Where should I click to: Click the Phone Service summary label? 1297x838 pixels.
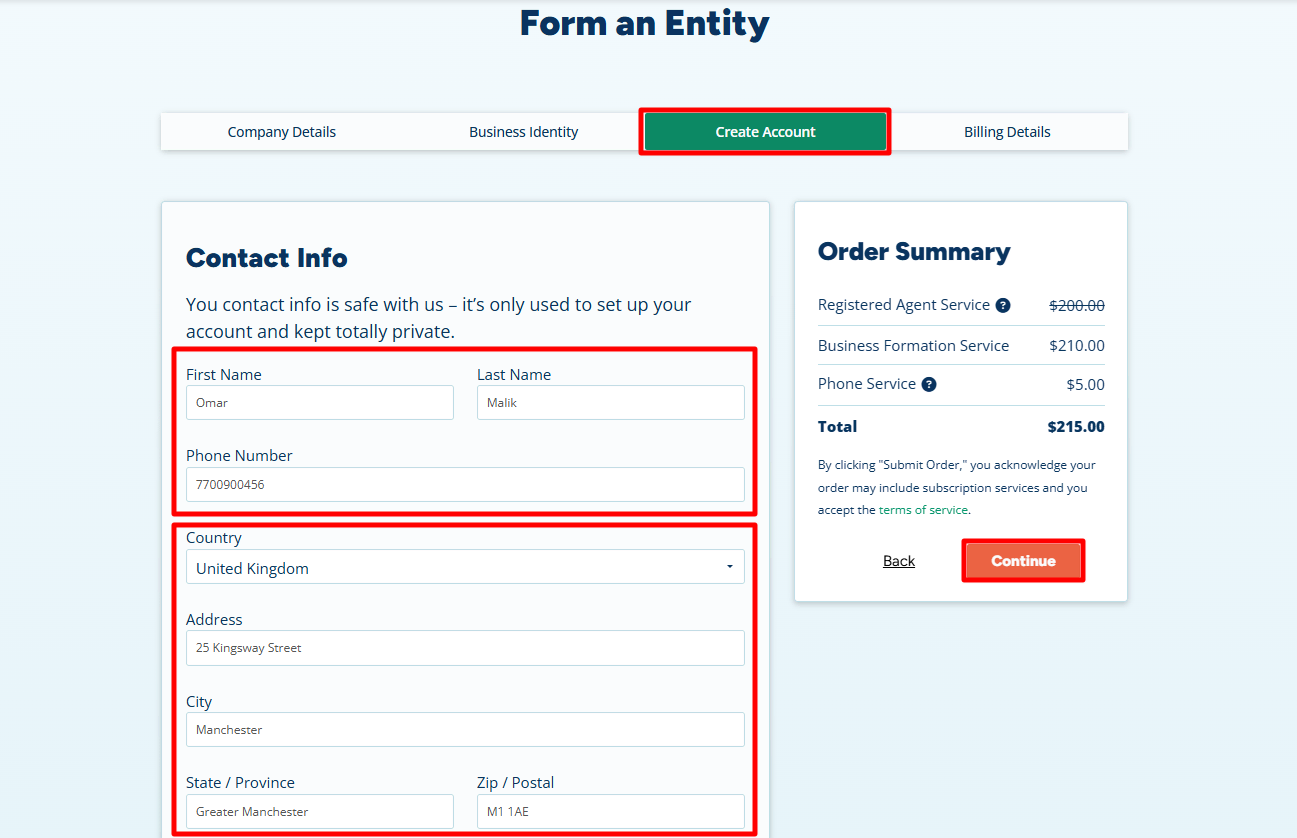tap(866, 383)
